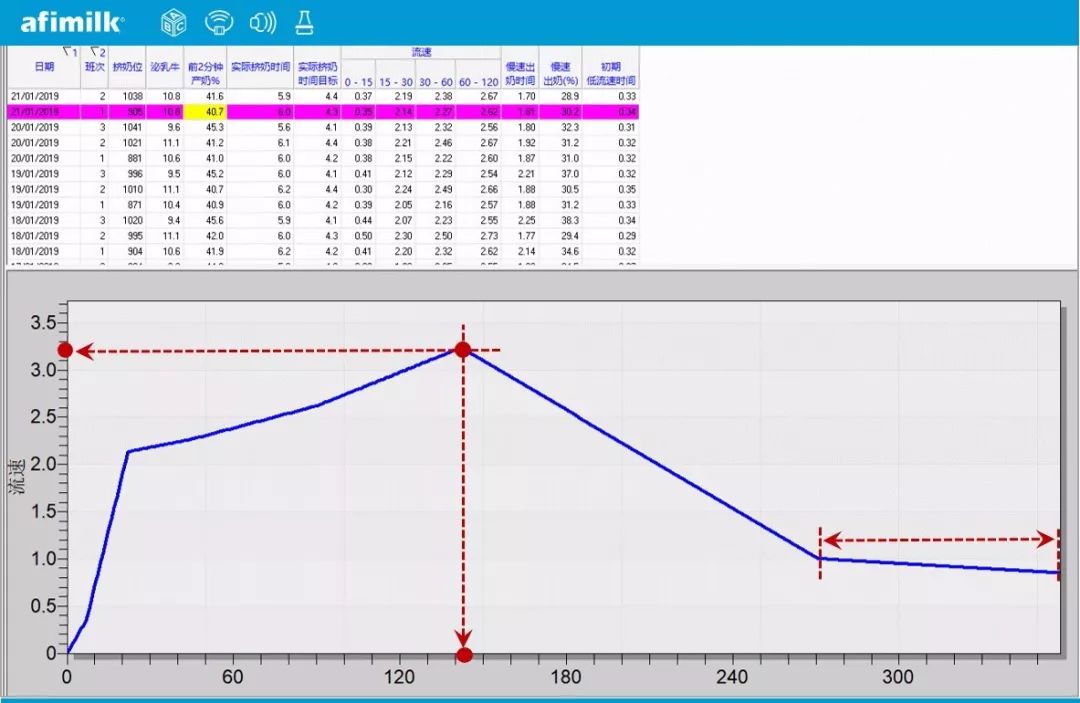
Task: Click the yellow 40.7 highlighted cell
Action: pos(205,112)
